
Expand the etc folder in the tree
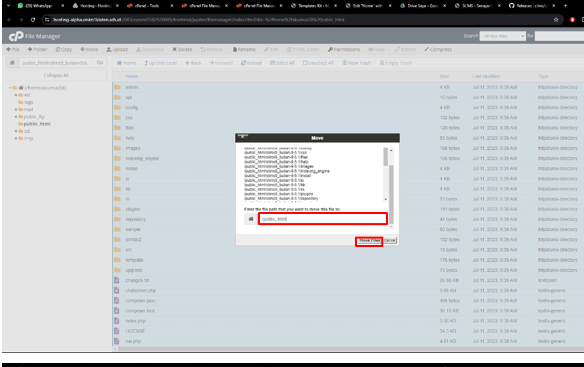[x=16, y=95]
